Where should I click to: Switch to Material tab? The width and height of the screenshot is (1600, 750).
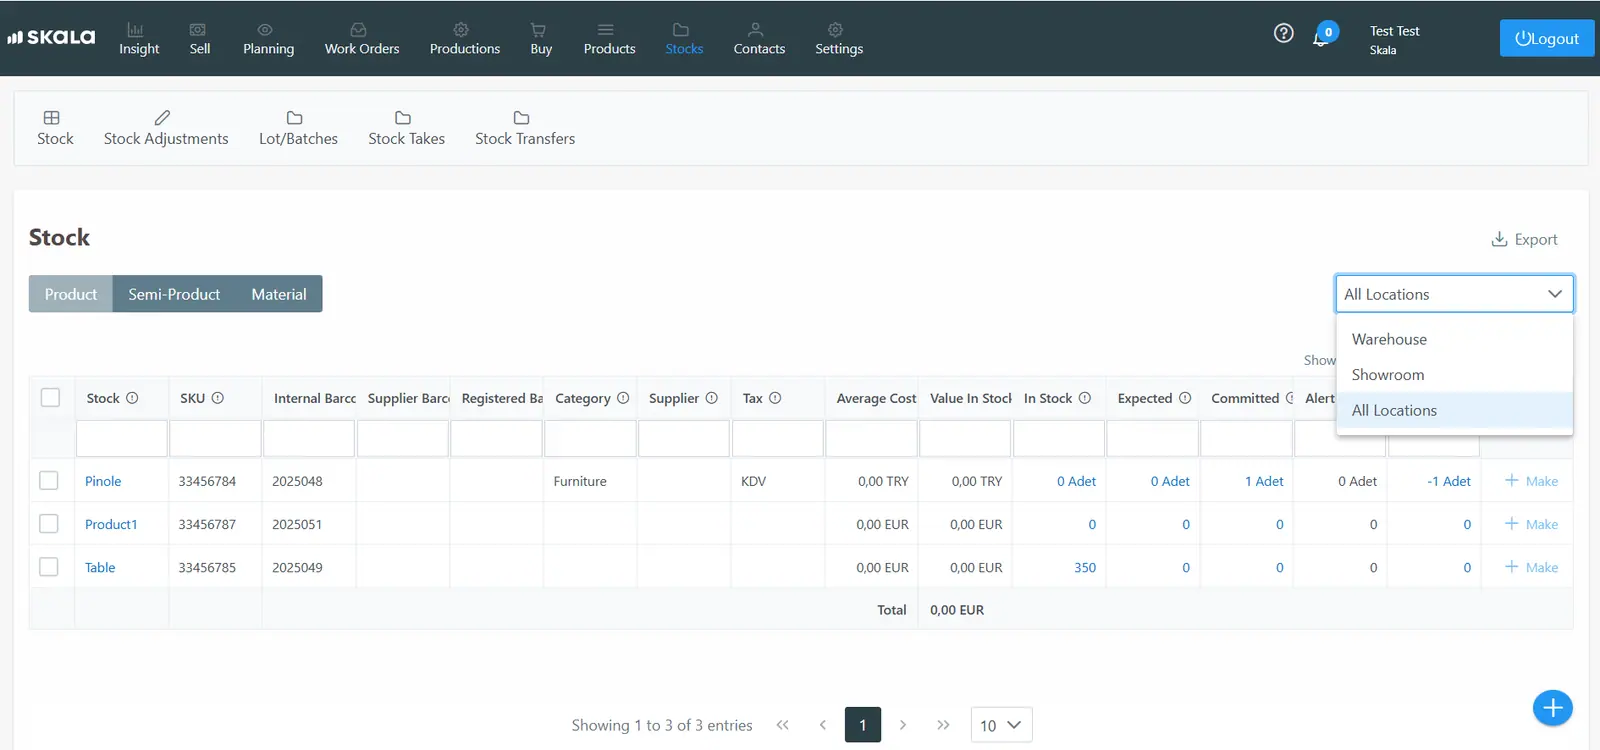point(279,294)
